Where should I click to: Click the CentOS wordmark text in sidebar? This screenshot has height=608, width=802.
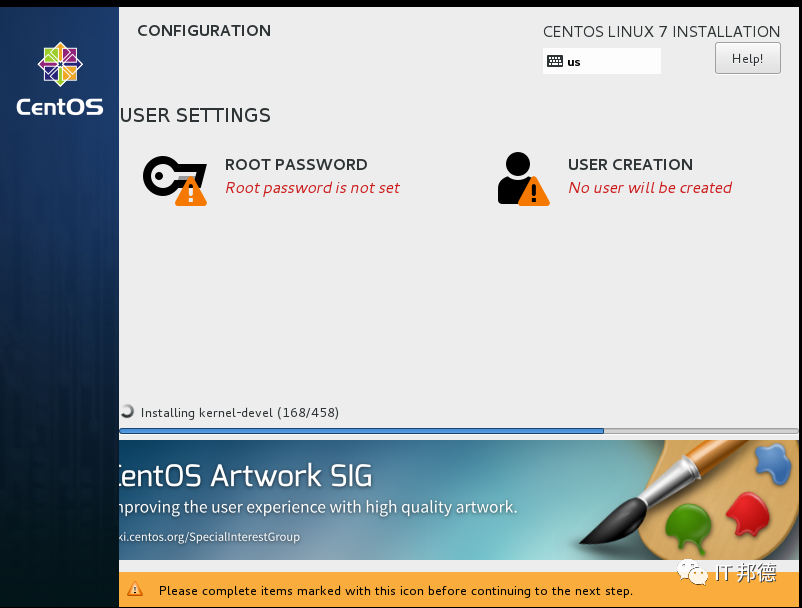tap(60, 107)
